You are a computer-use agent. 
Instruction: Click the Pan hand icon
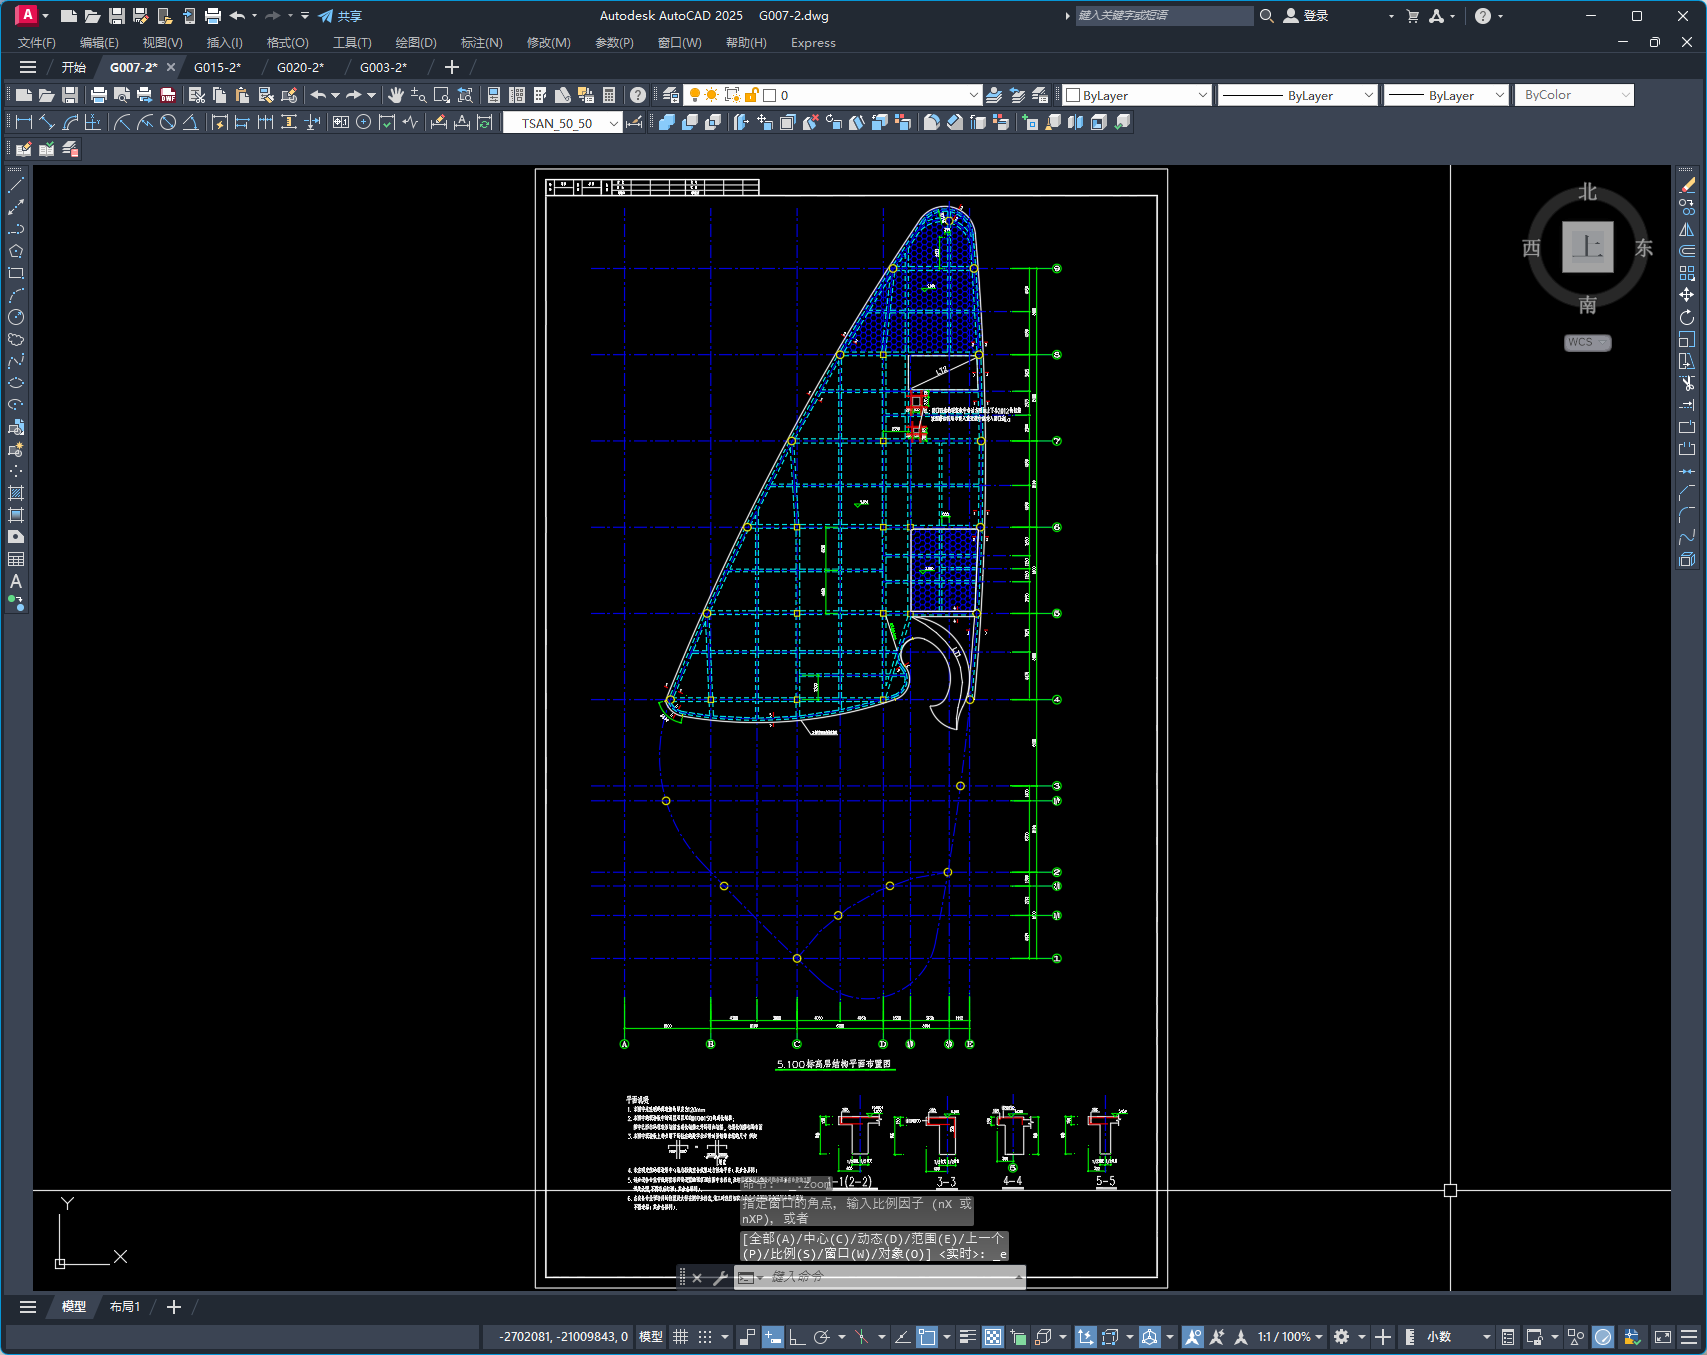pyautogui.click(x=396, y=95)
